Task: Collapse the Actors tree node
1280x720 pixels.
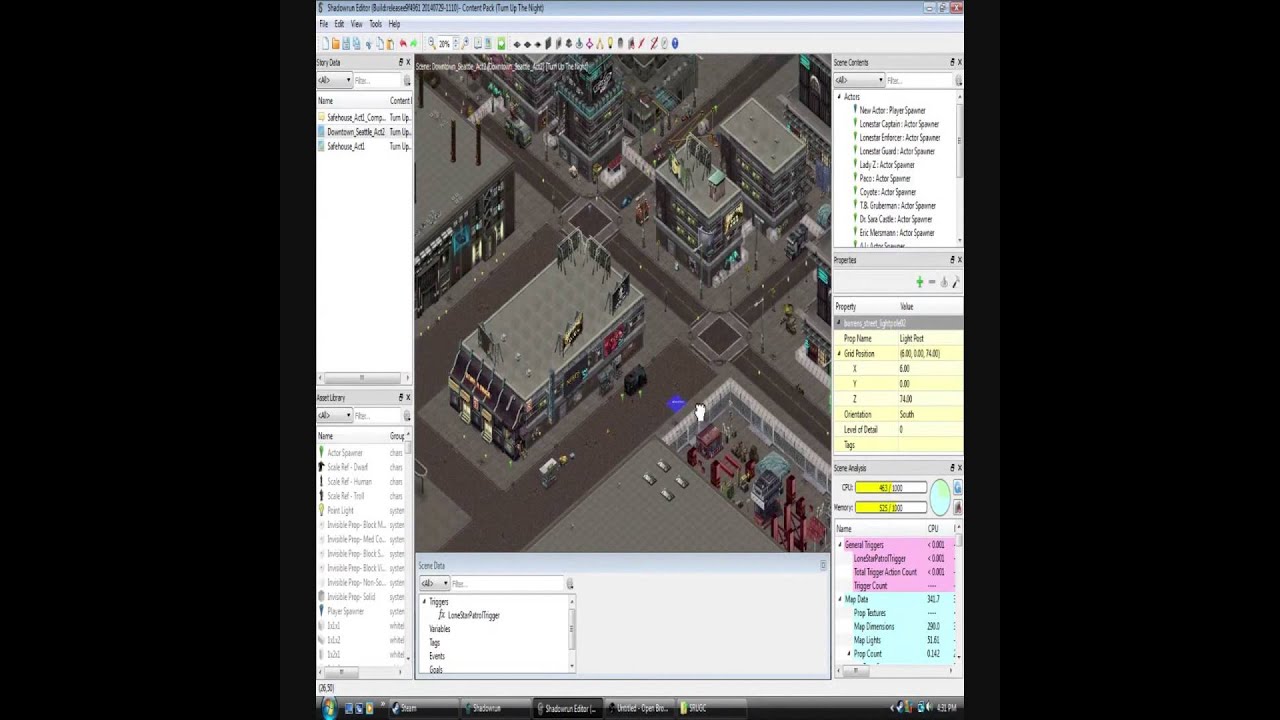Action: pyautogui.click(x=839, y=97)
